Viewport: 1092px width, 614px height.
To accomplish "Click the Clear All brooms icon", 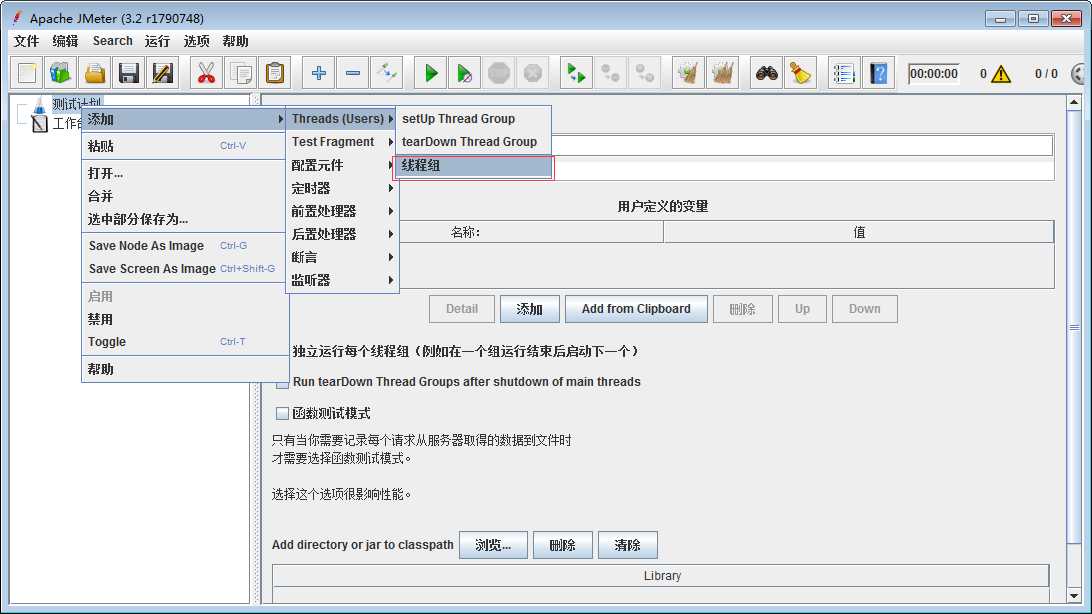I will 722,73.
